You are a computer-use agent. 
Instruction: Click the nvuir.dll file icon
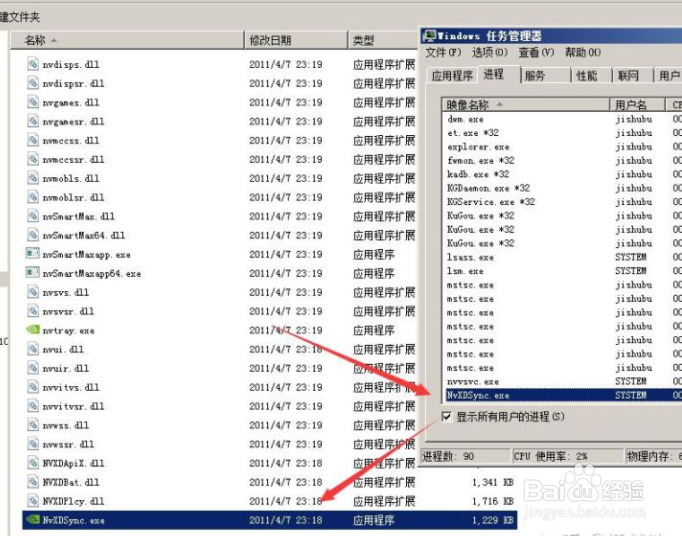point(33,368)
